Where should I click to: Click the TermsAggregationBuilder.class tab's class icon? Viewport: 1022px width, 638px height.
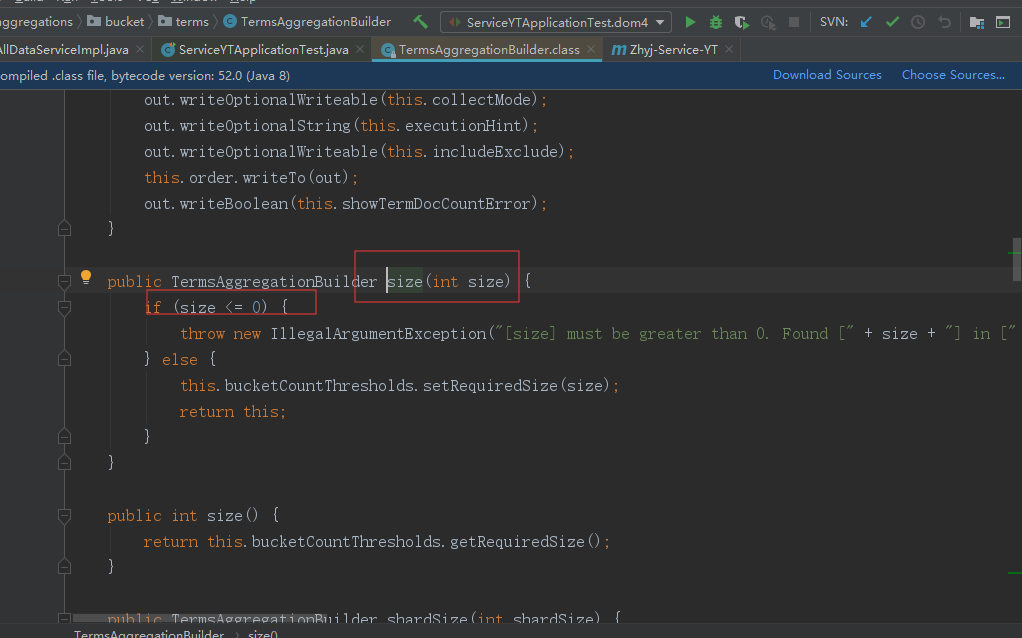point(388,50)
